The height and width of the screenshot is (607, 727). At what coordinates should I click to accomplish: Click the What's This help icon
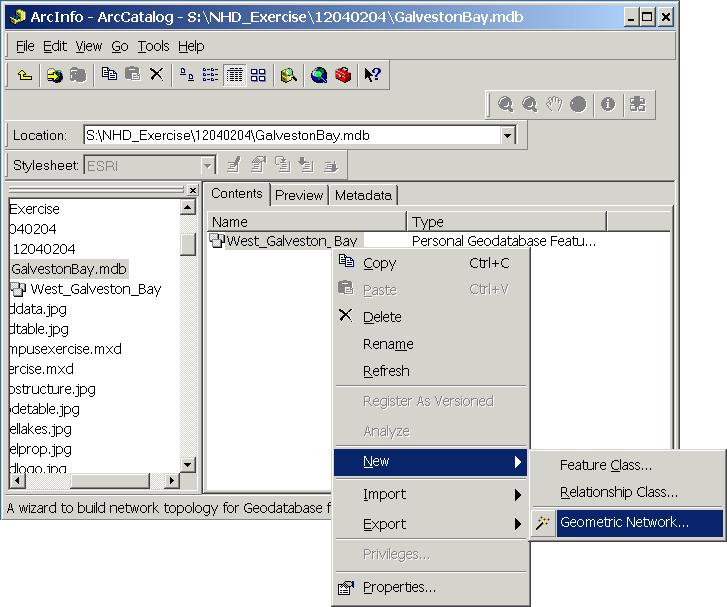point(372,75)
